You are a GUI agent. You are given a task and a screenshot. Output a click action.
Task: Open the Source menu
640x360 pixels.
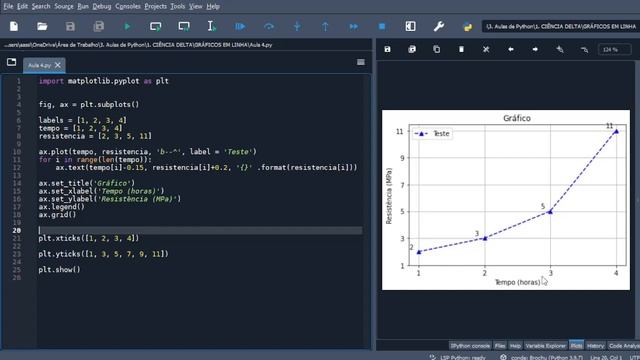tap(64, 7)
